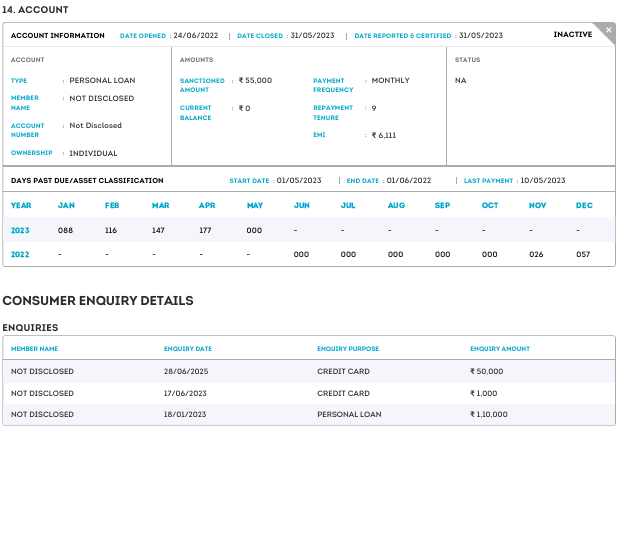Click the EMI label in Amounts
This screenshot has height=542, width=625.
[x=319, y=134]
